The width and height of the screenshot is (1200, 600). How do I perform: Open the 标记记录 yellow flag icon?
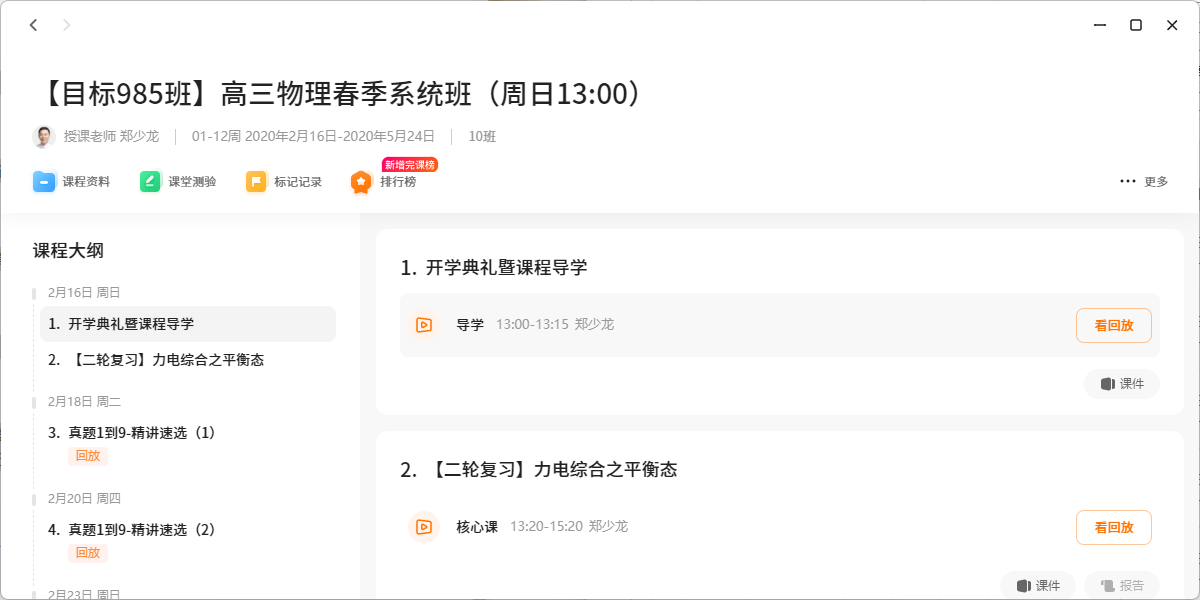coord(257,181)
